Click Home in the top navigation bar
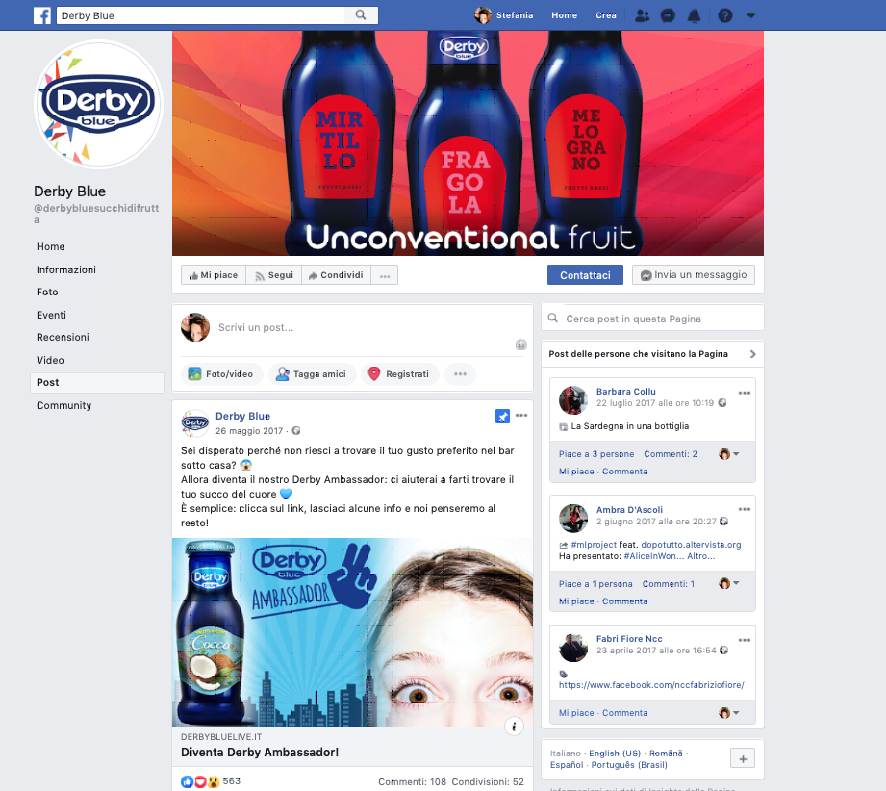 pyautogui.click(x=564, y=15)
